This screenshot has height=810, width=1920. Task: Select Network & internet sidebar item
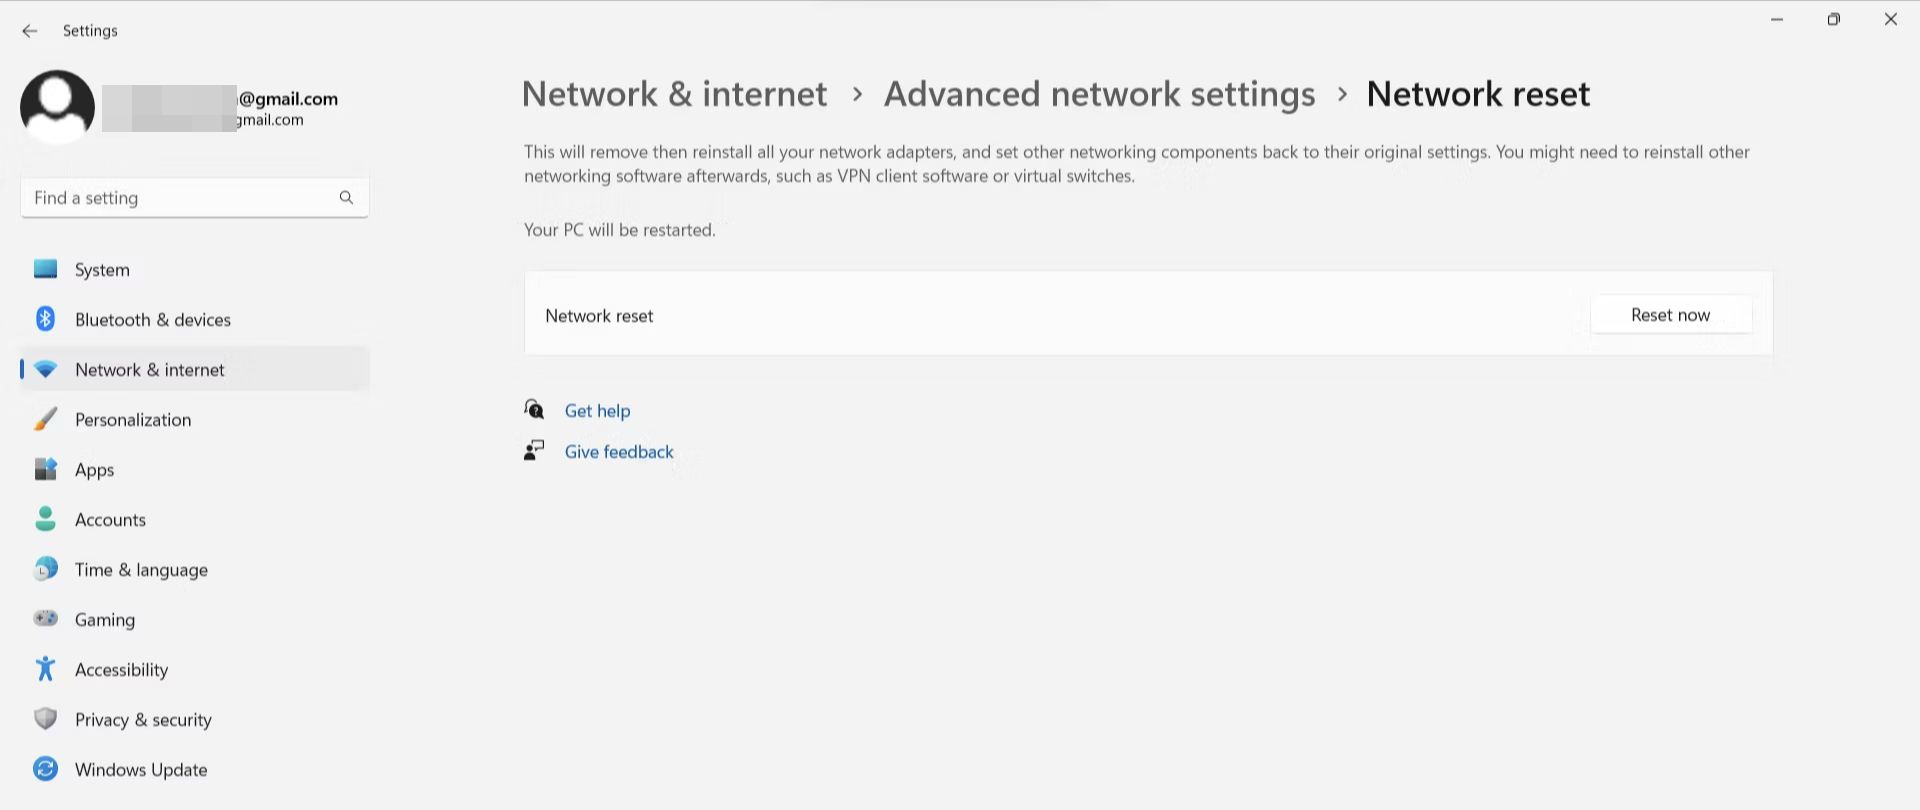[150, 370]
